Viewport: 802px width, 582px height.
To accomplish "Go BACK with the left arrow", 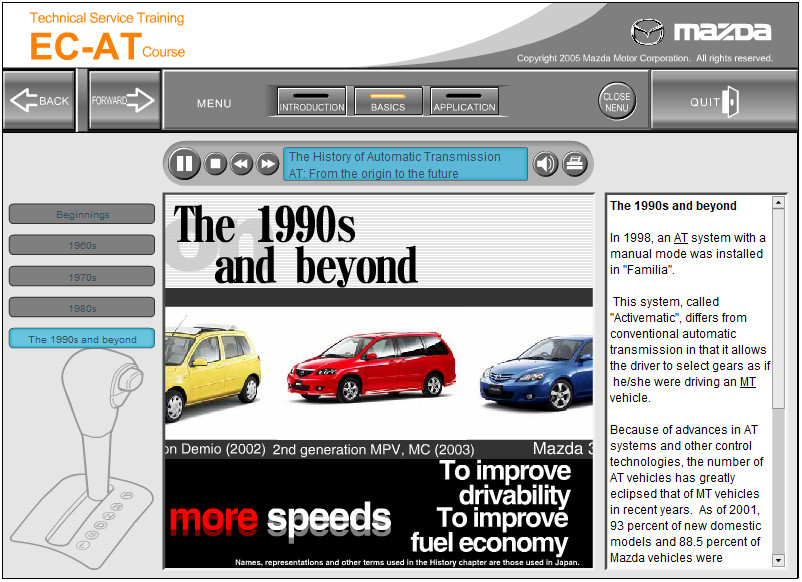I will tap(39, 100).
